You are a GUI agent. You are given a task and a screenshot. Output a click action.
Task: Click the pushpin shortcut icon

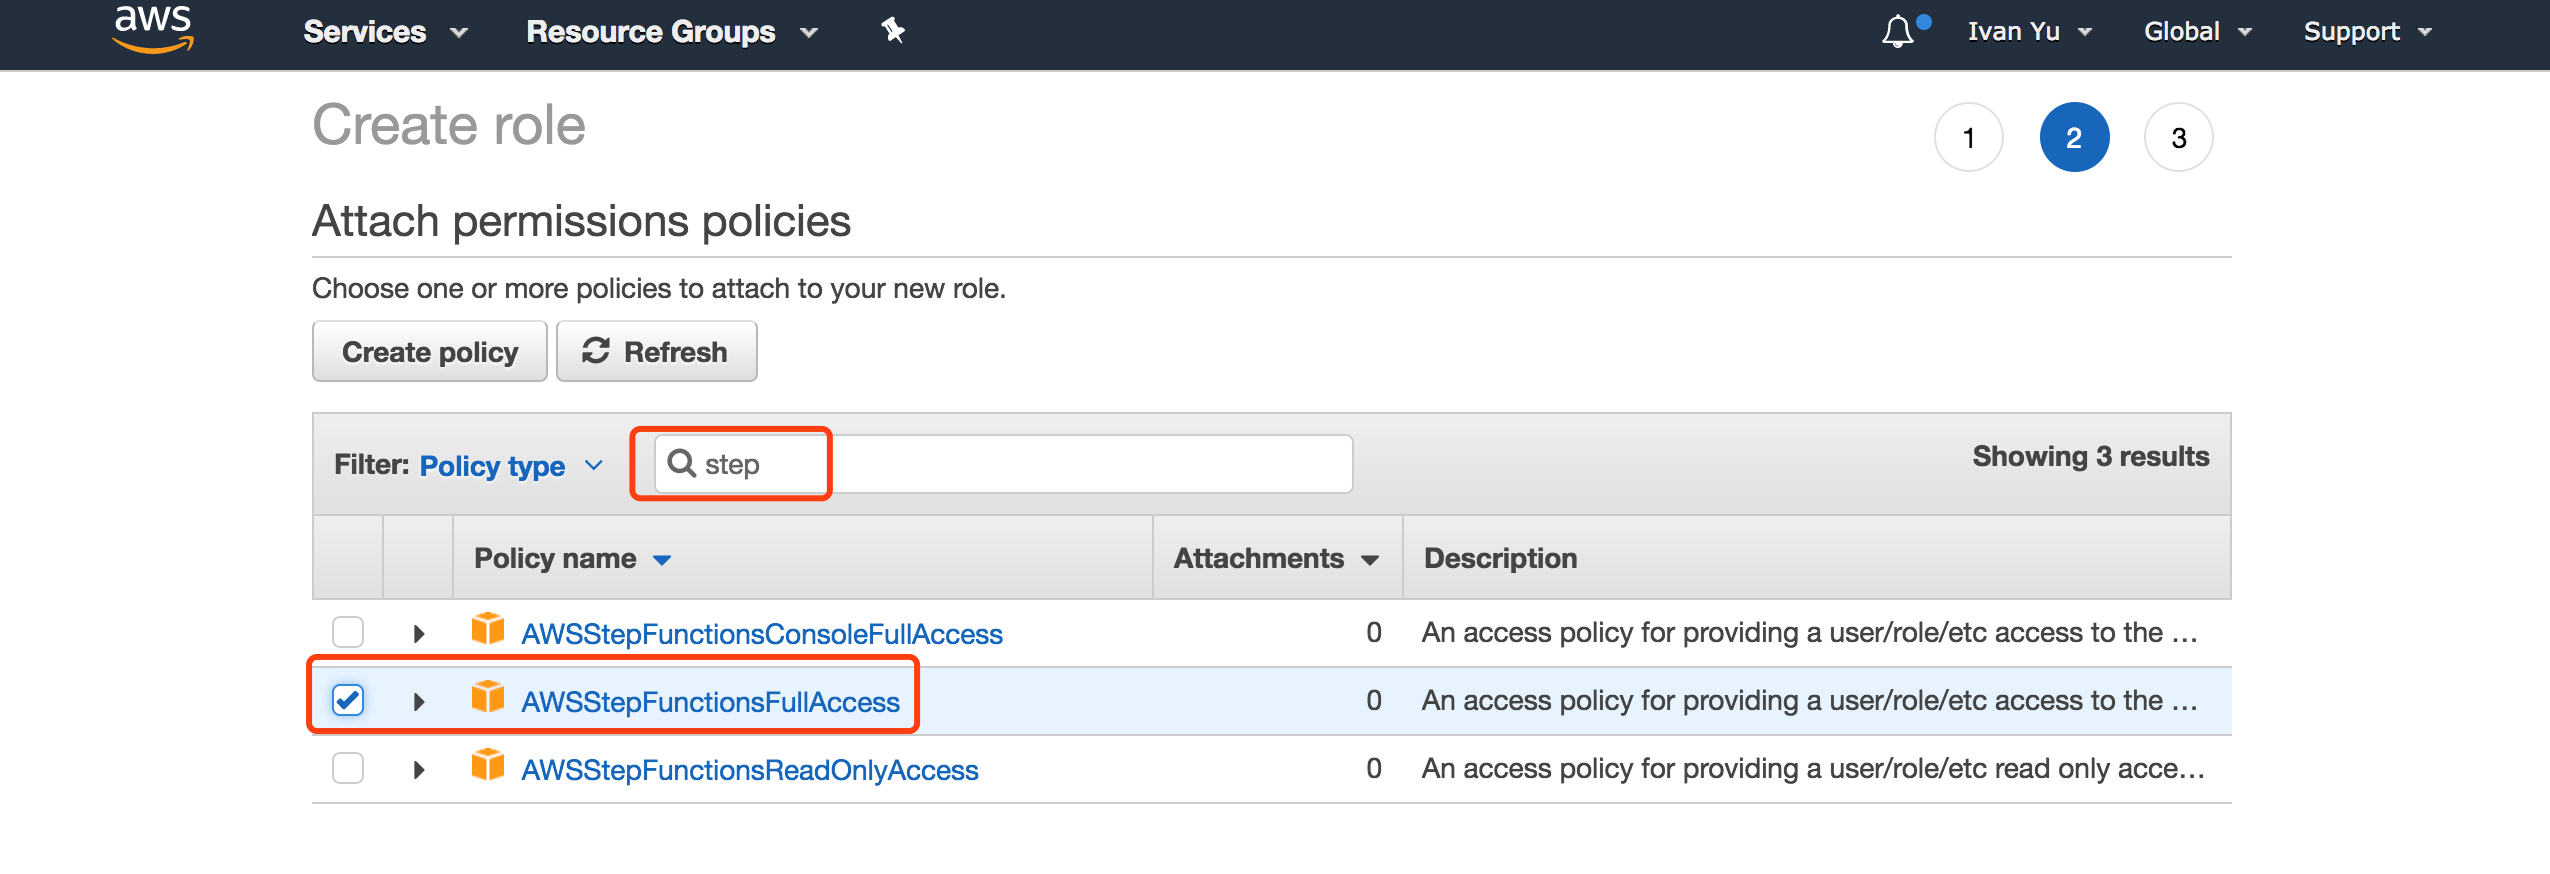(x=892, y=31)
